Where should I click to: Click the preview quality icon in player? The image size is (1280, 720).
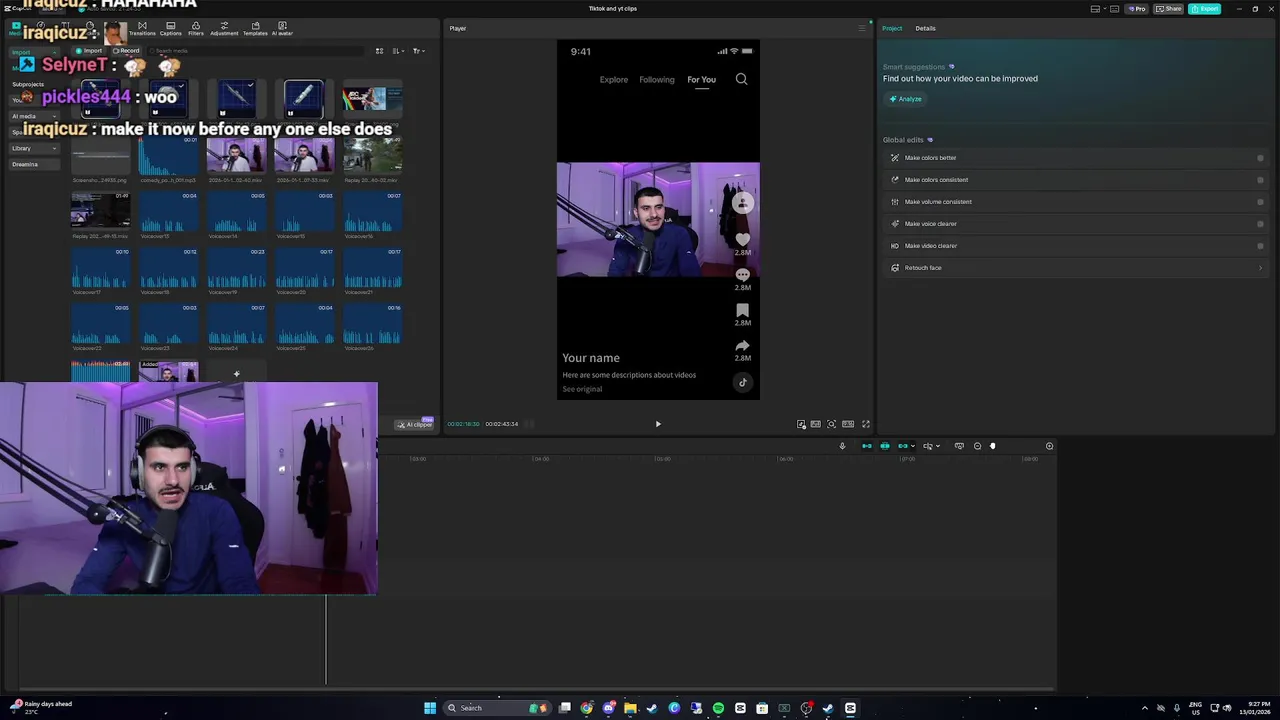(816, 424)
